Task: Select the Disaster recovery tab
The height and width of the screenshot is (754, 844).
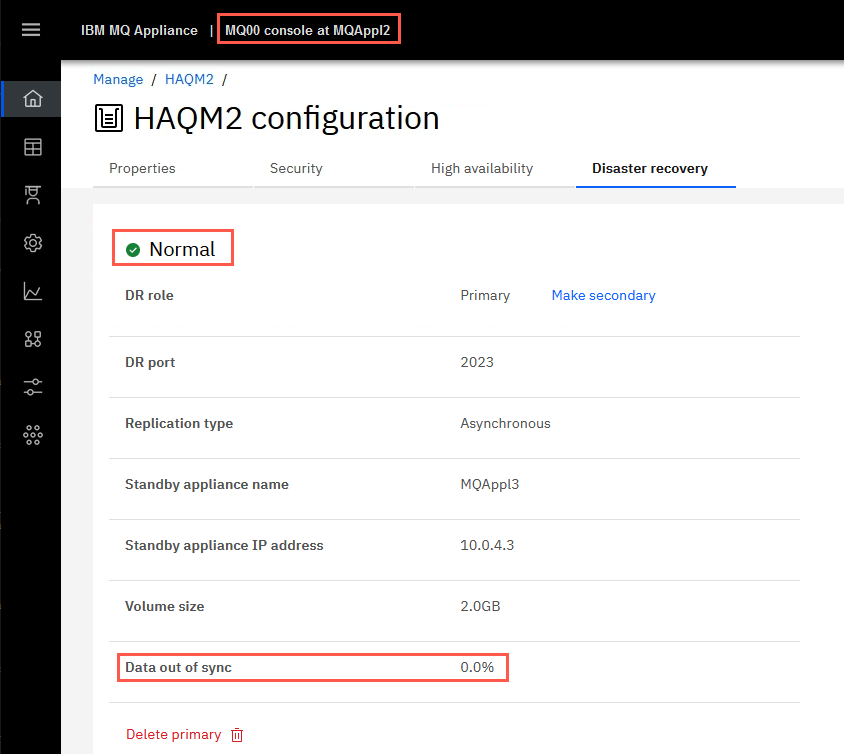Action: click(x=650, y=168)
